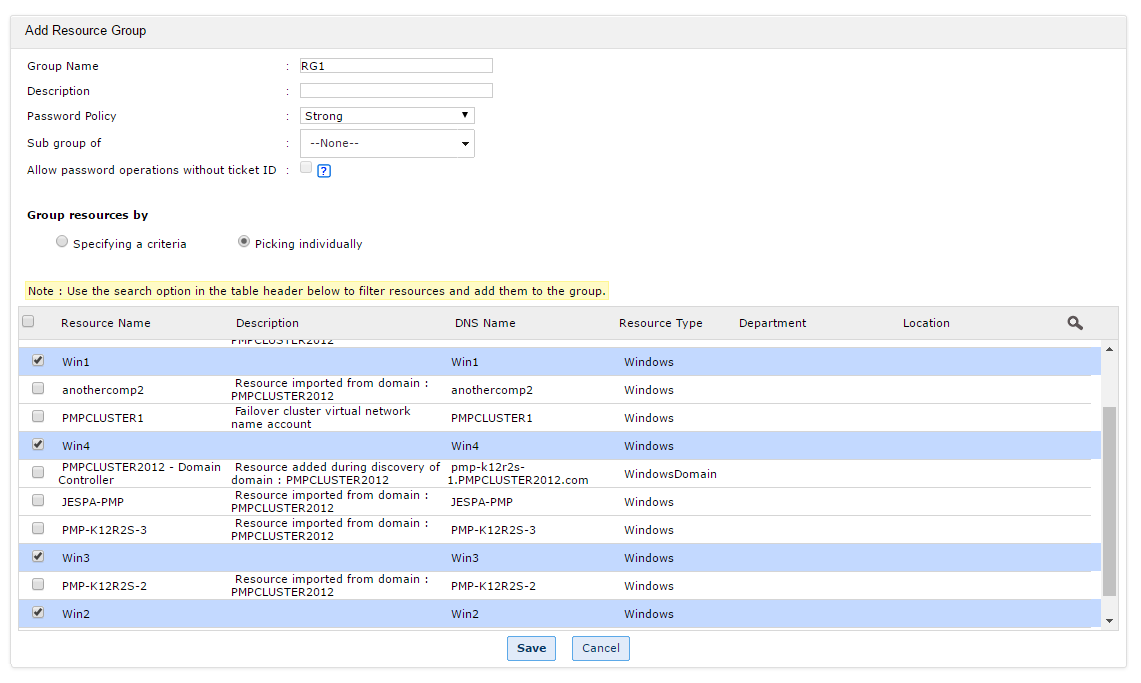1141x683 pixels.
Task: Uncheck the Win1 resource checkbox
Action: tap(38, 360)
